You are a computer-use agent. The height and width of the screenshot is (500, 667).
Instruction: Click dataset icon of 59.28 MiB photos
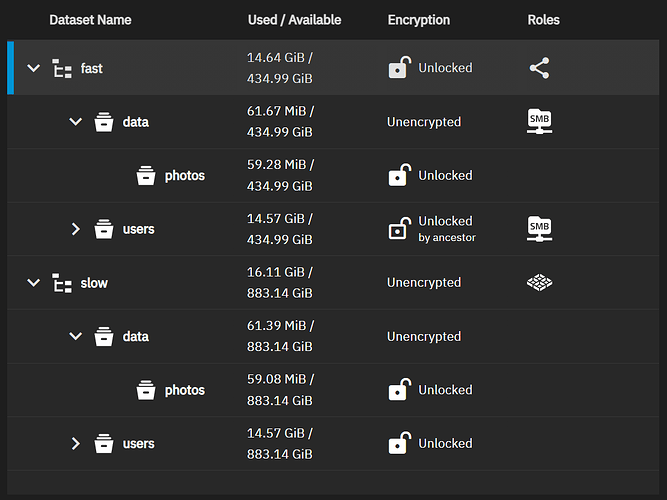point(146,176)
